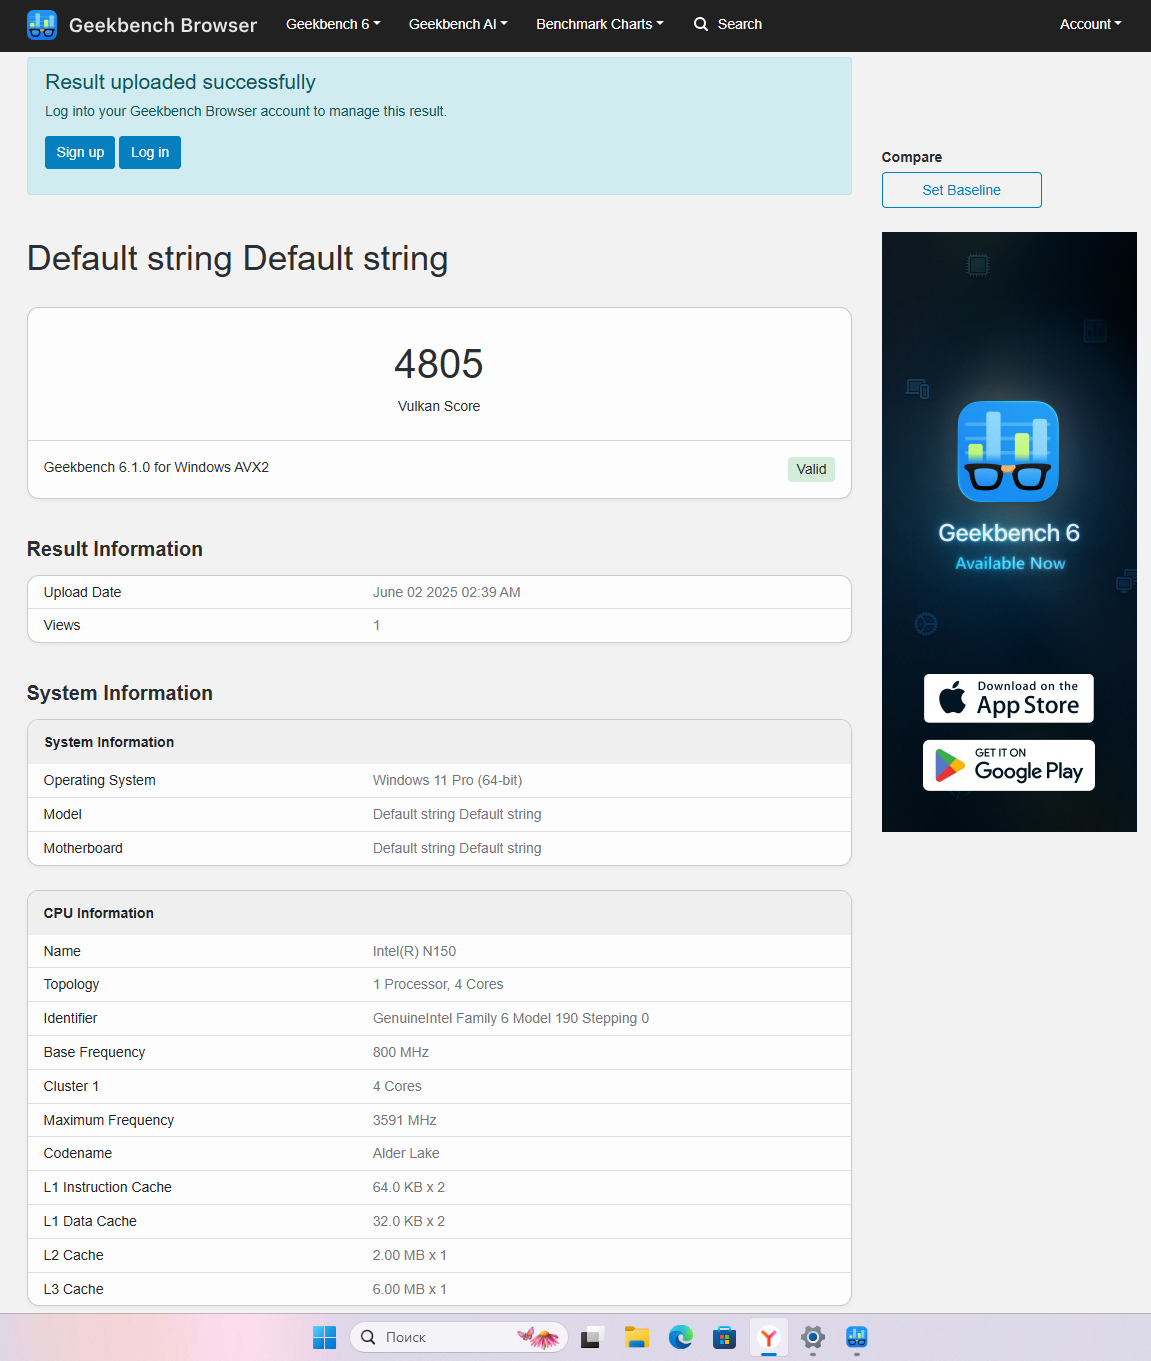Viewport: 1151px width, 1361px height.
Task: Open the Windows Start menu
Action: click(x=325, y=1337)
